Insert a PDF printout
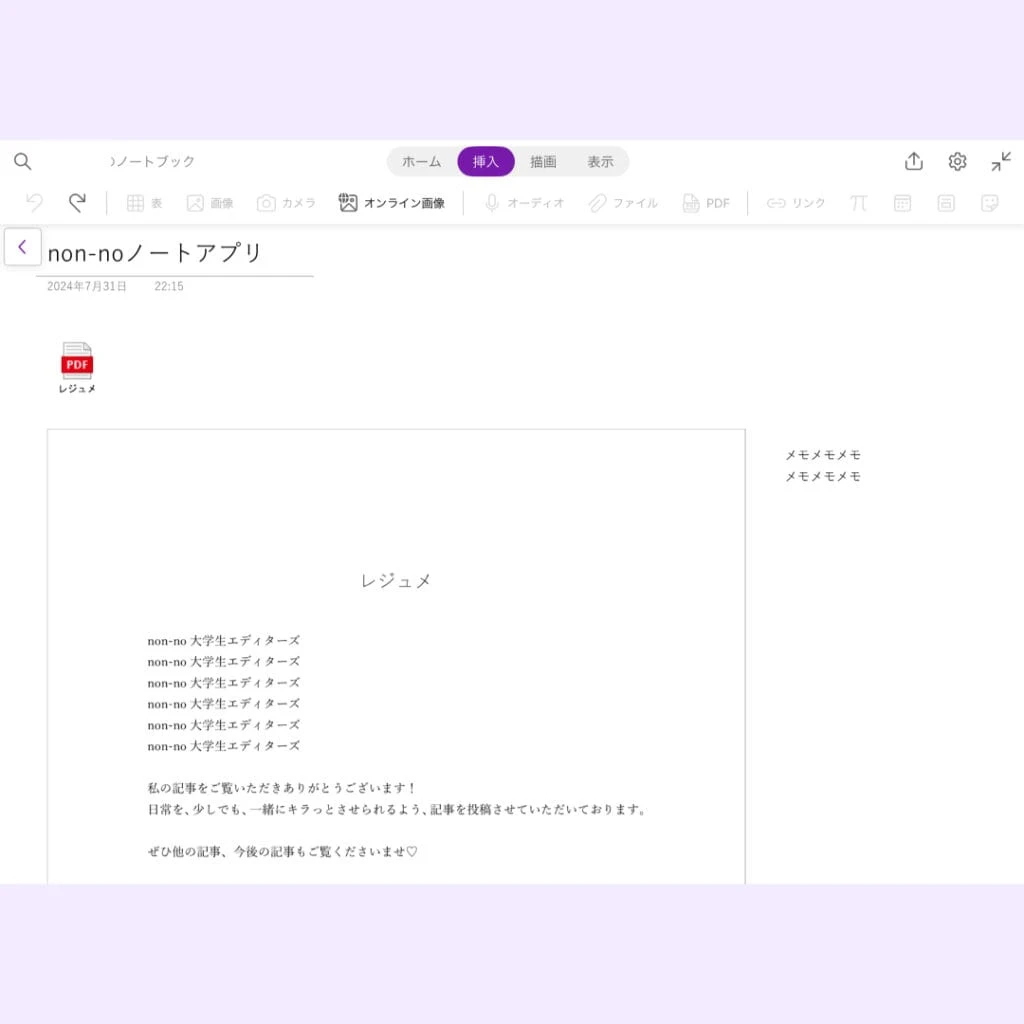 [x=706, y=203]
